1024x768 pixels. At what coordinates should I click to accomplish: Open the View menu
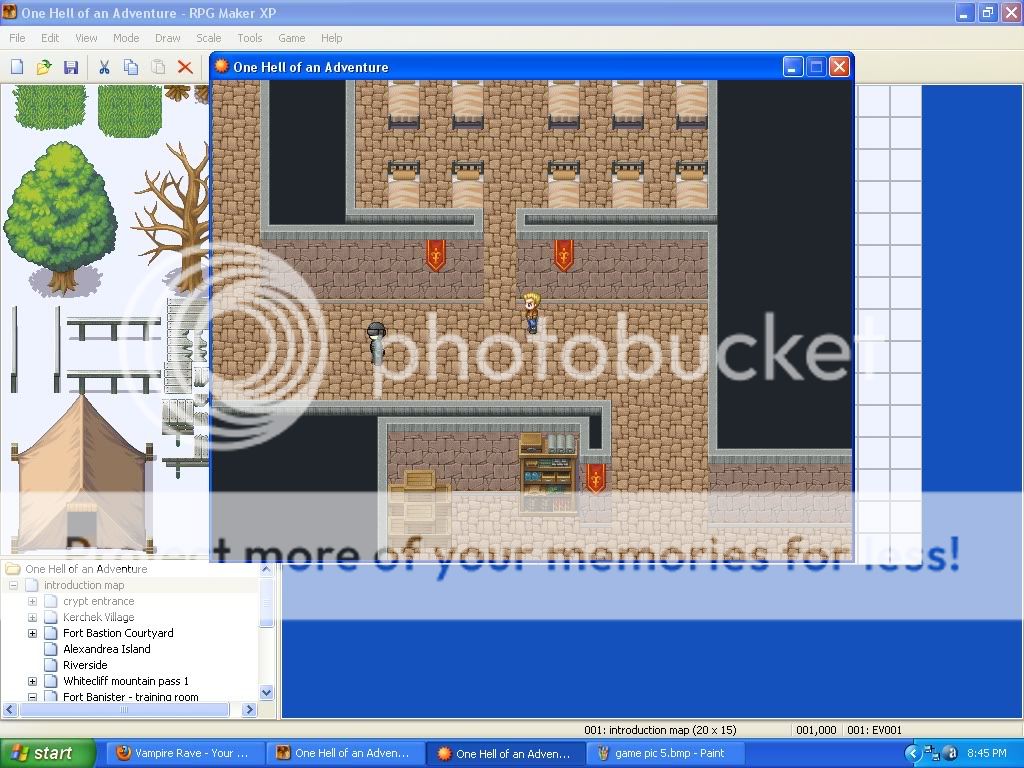(x=86, y=38)
